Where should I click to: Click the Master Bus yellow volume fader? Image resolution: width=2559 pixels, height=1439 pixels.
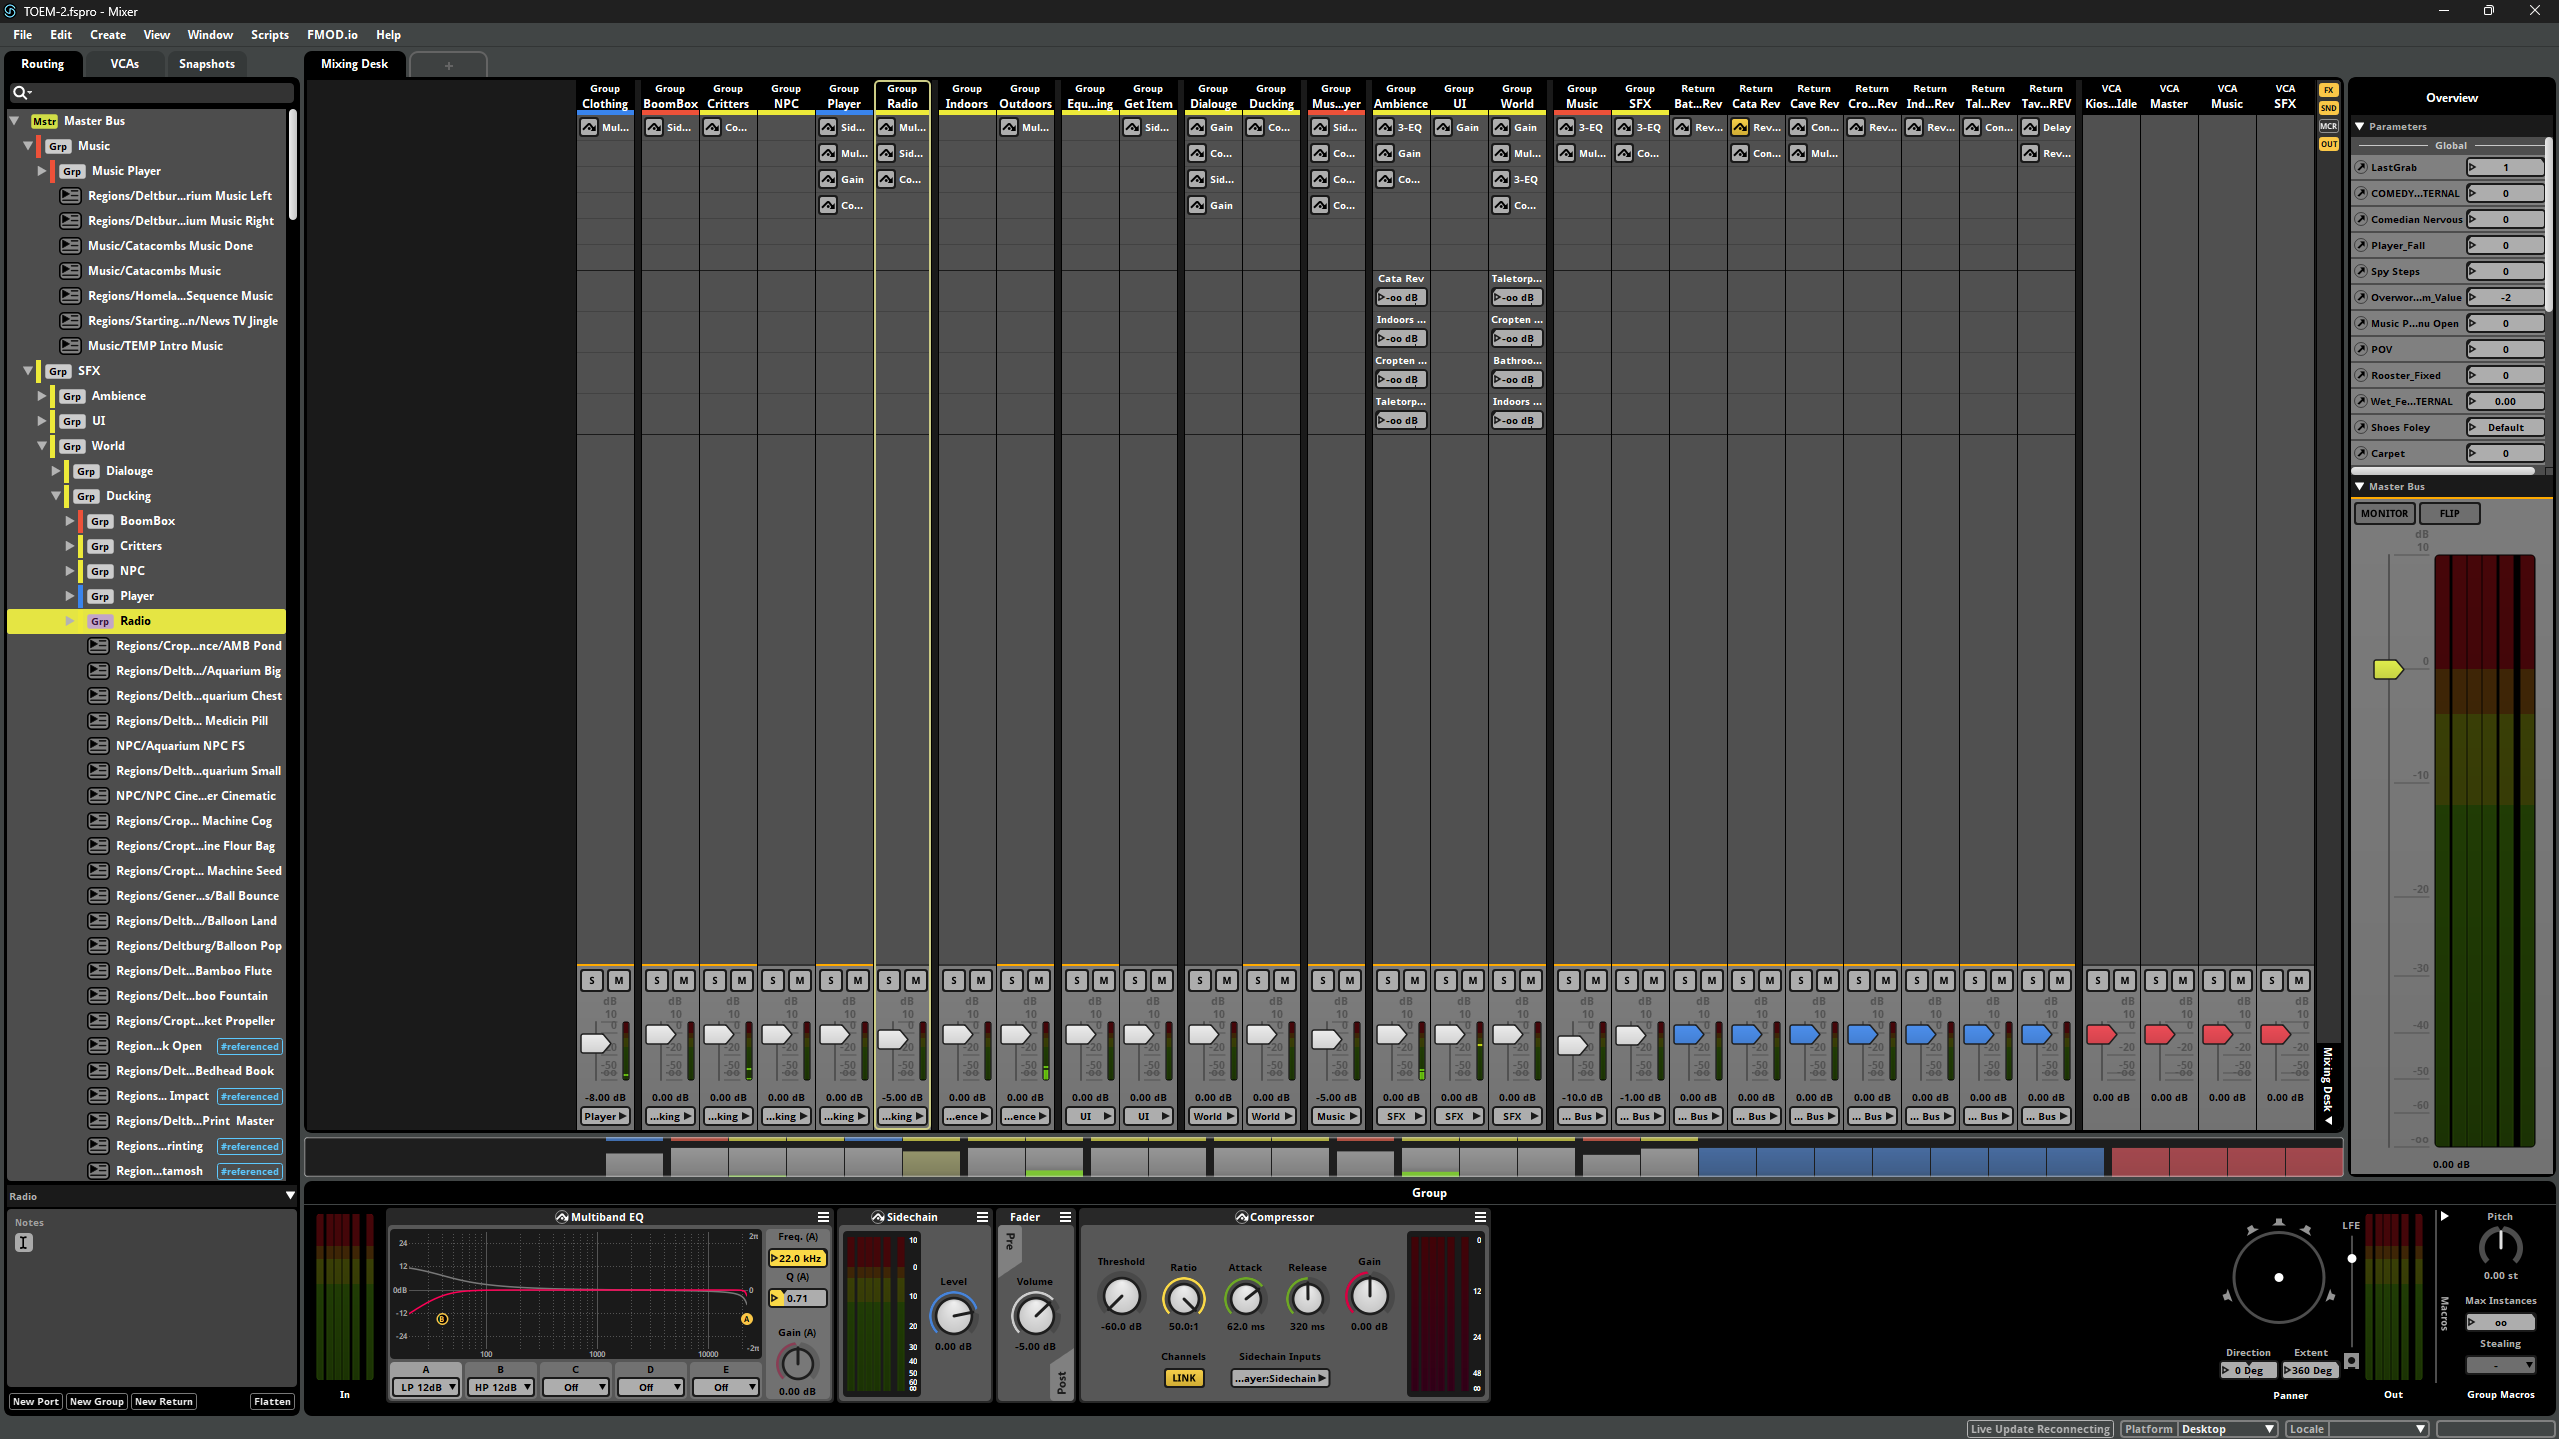pos(2387,669)
